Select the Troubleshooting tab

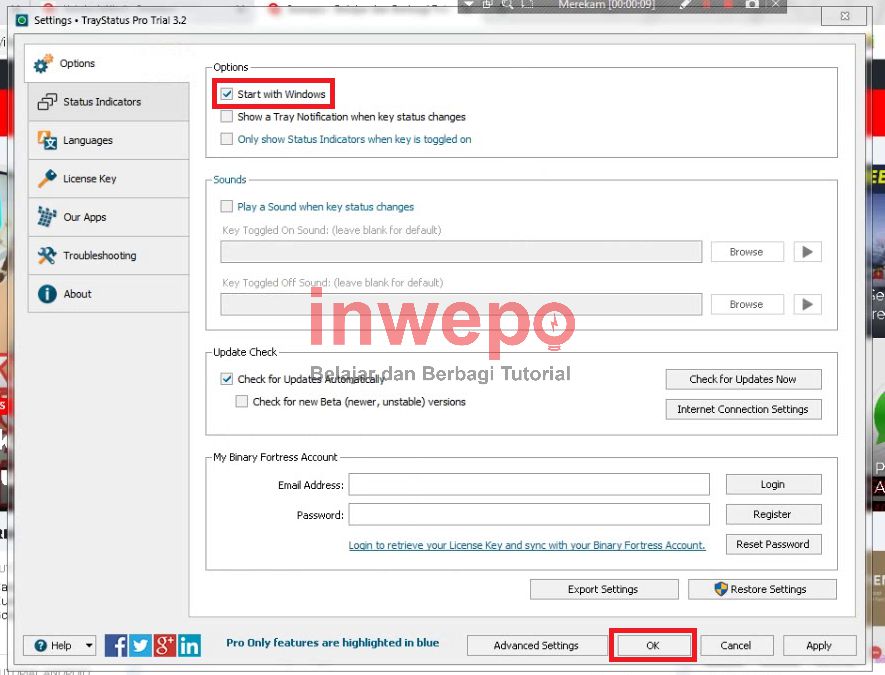[x=108, y=256]
